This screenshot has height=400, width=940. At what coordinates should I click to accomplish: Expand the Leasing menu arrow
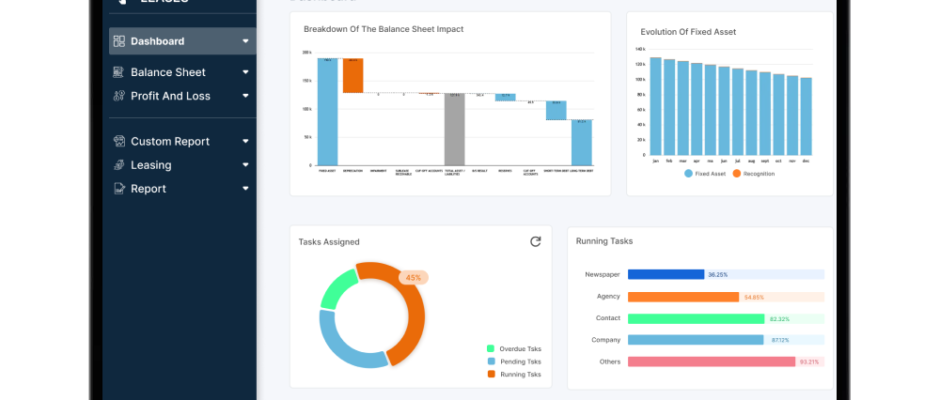point(245,165)
